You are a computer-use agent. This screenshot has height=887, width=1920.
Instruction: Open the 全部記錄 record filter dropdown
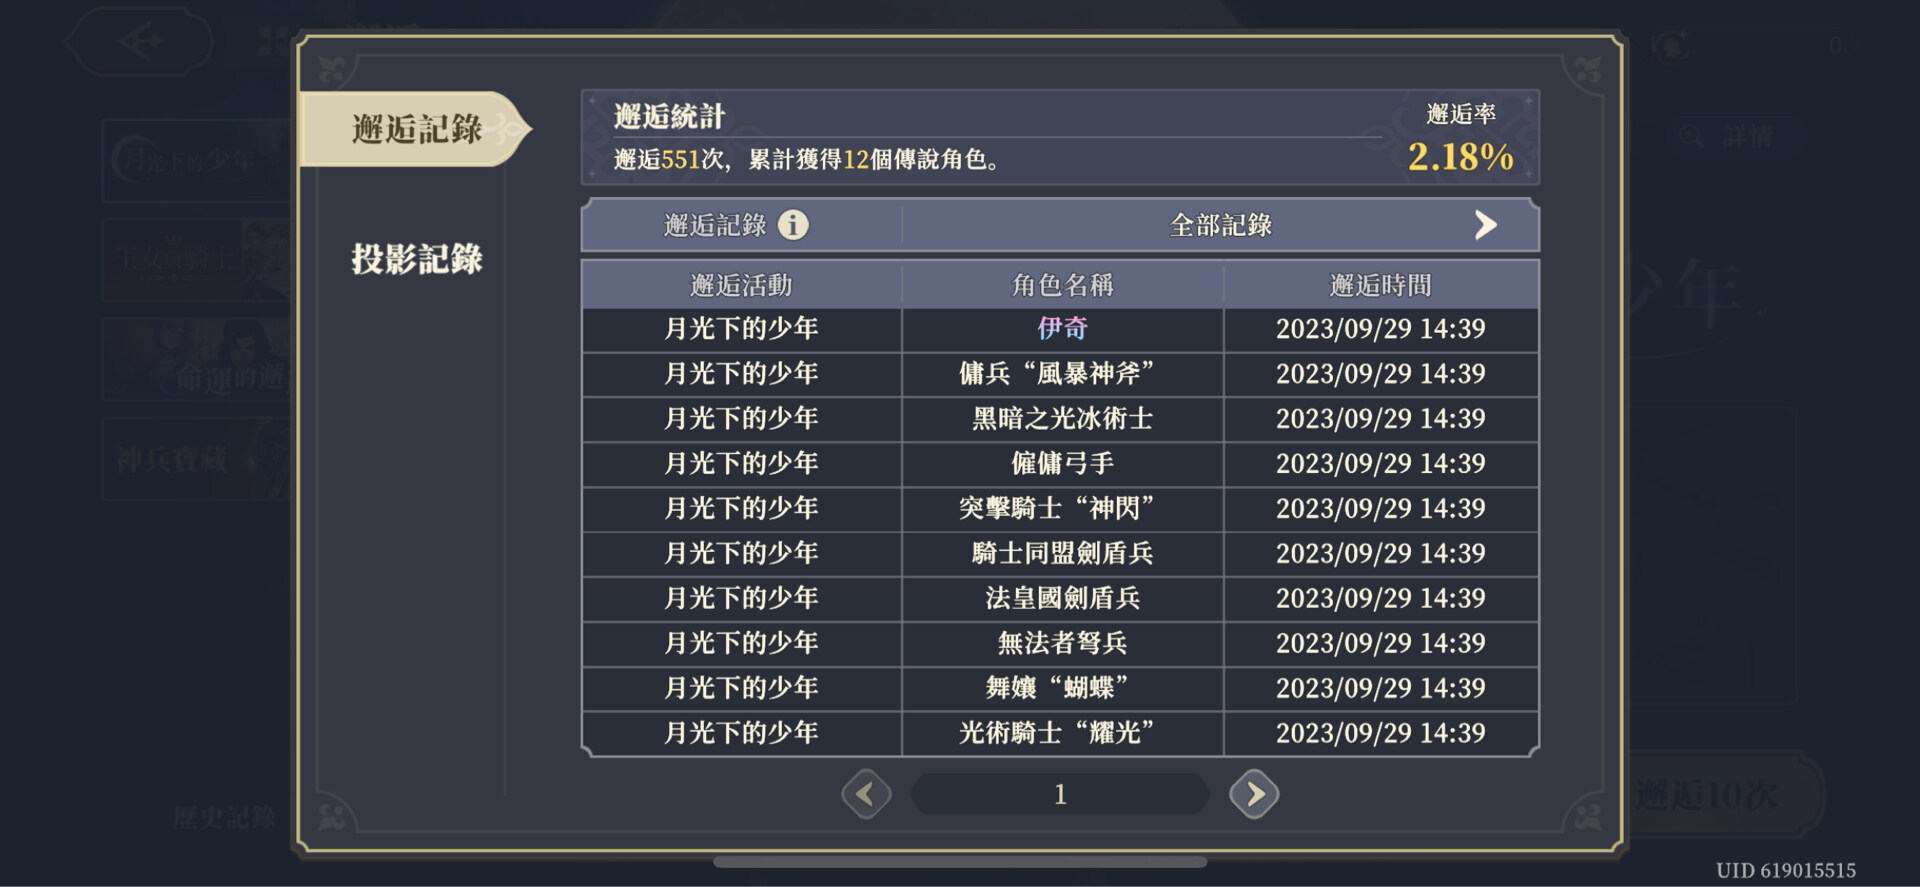(1220, 225)
